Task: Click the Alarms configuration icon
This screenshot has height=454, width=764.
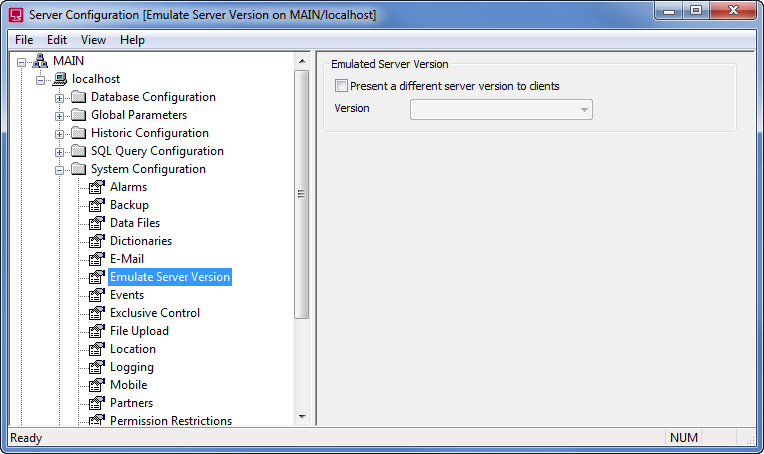Action: (x=97, y=187)
